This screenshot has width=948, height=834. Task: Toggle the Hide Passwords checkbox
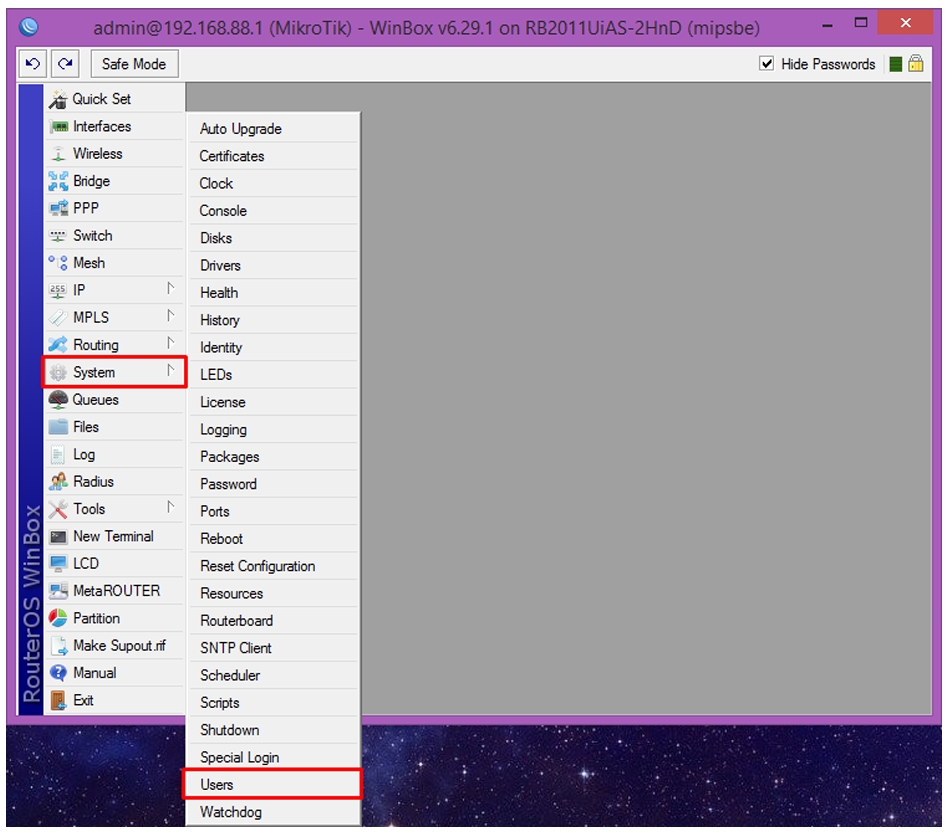(x=766, y=64)
